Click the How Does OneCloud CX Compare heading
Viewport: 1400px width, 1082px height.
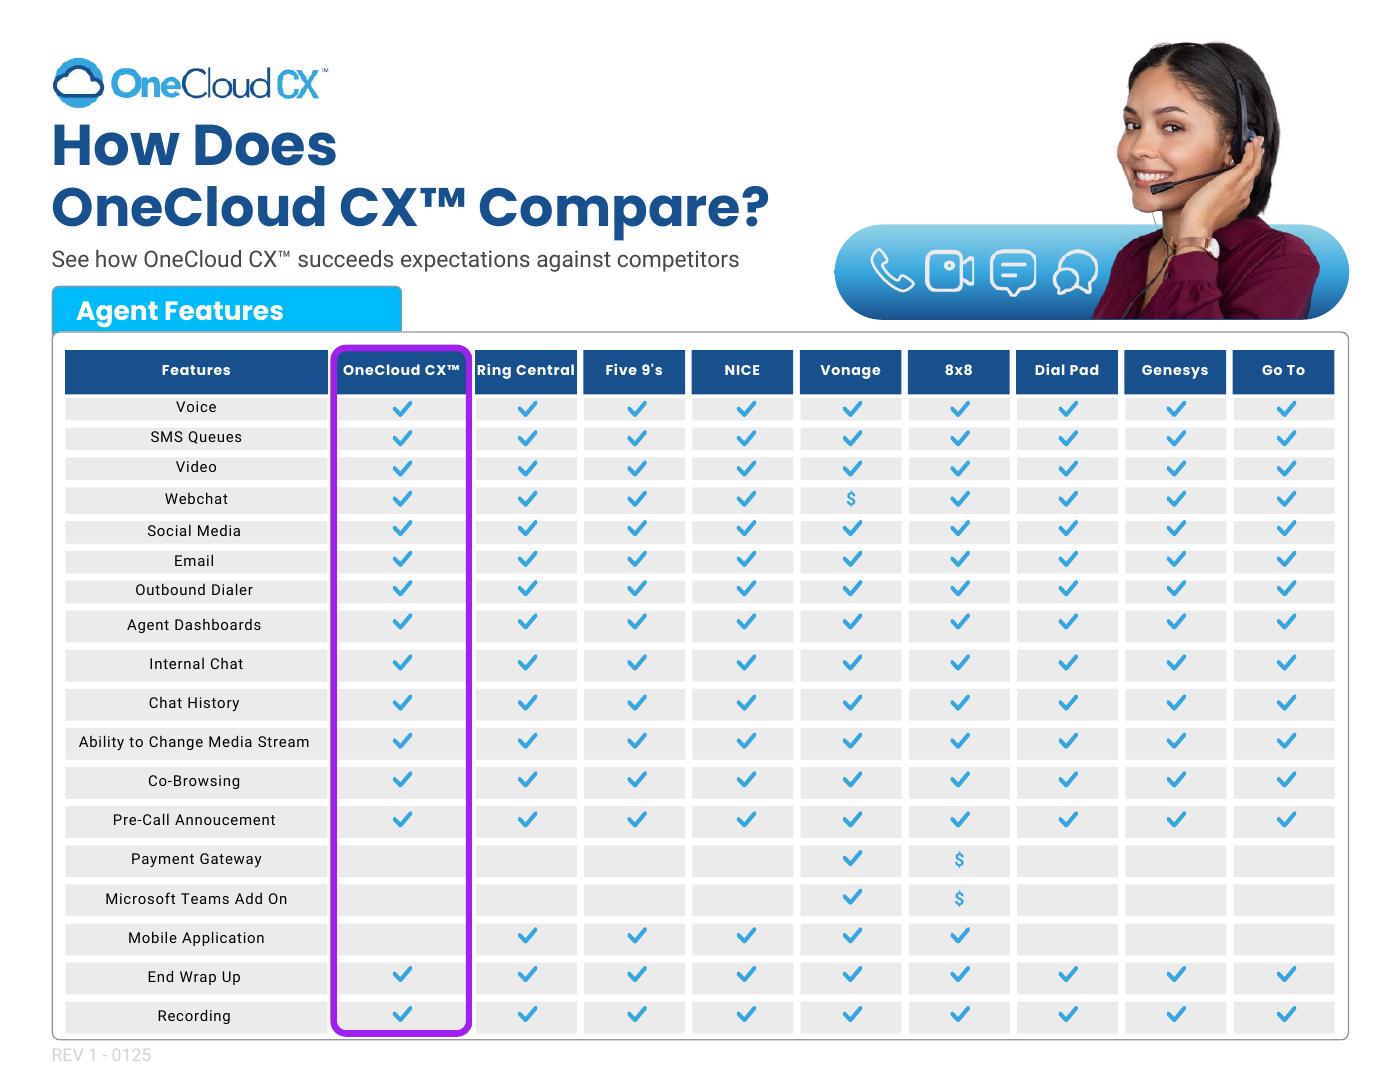410,175
